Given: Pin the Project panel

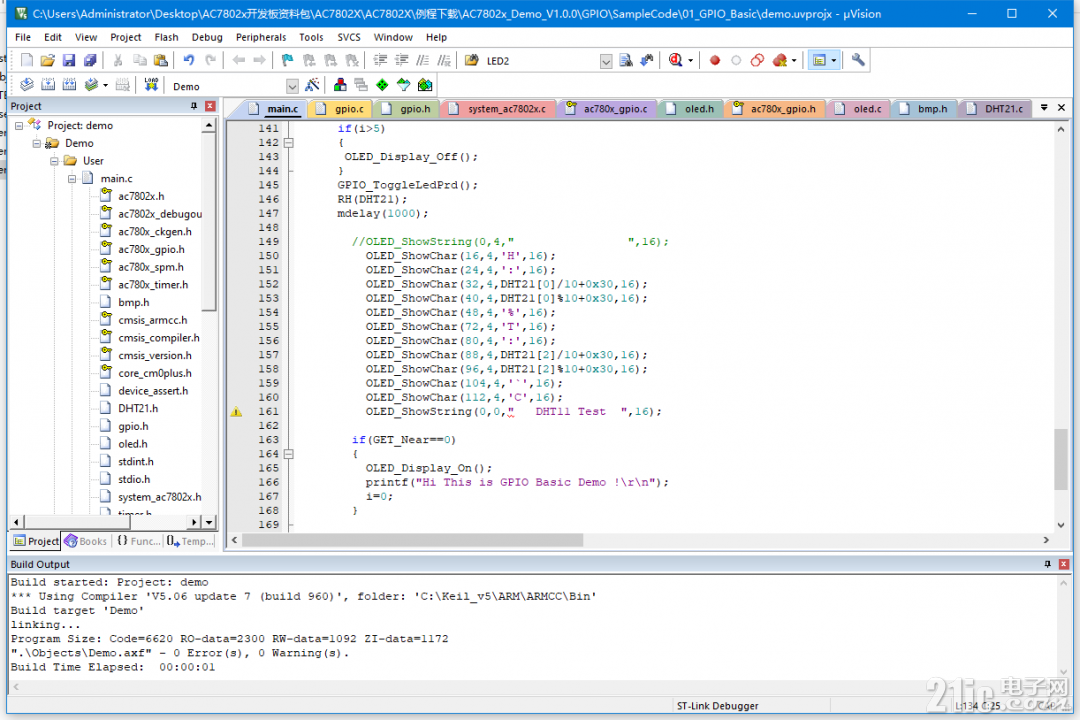Looking at the screenshot, I should click(x=194, y=106).
